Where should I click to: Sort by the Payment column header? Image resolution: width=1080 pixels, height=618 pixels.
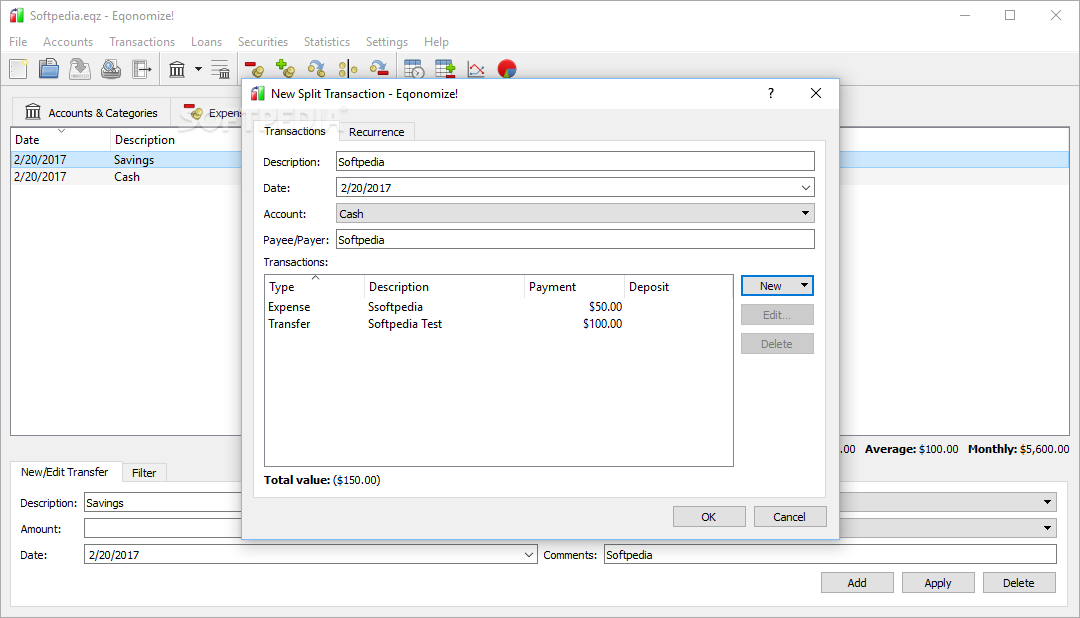pyautogui.click(x=574, y=287)
